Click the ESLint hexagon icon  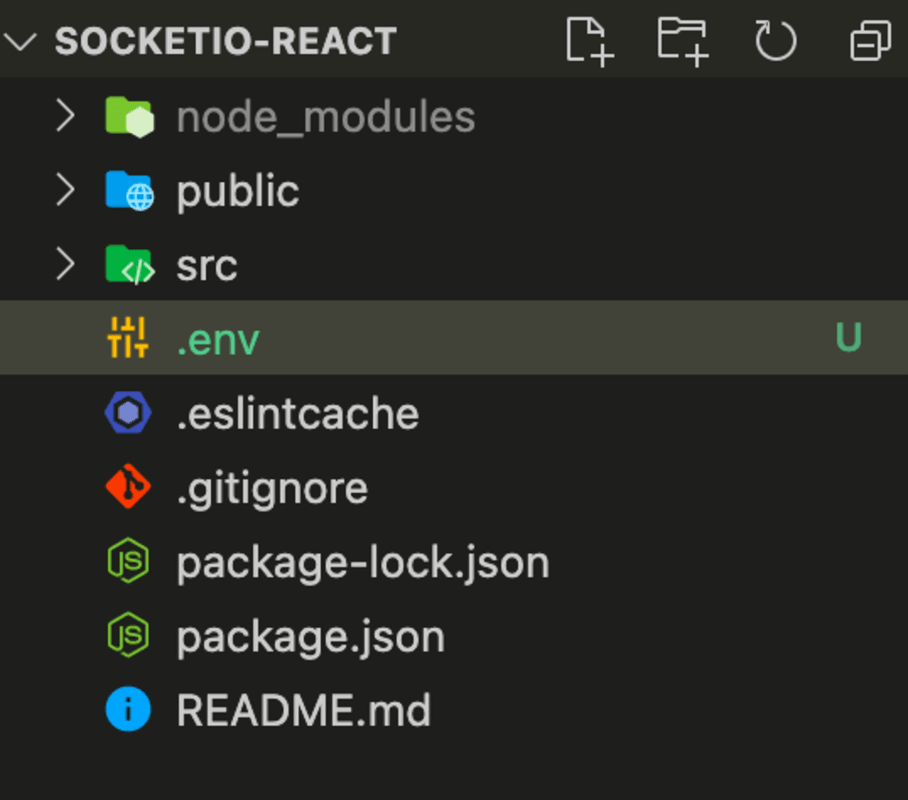[x=128, y=412]
